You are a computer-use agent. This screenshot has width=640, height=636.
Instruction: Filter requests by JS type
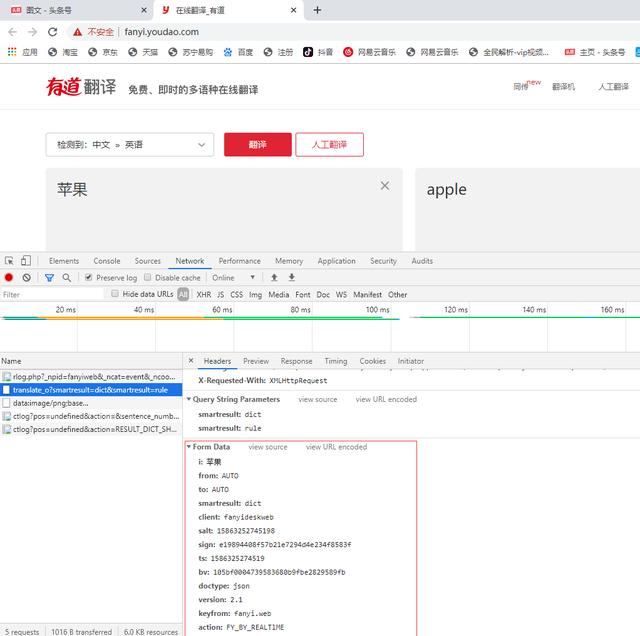pos(220,294)
